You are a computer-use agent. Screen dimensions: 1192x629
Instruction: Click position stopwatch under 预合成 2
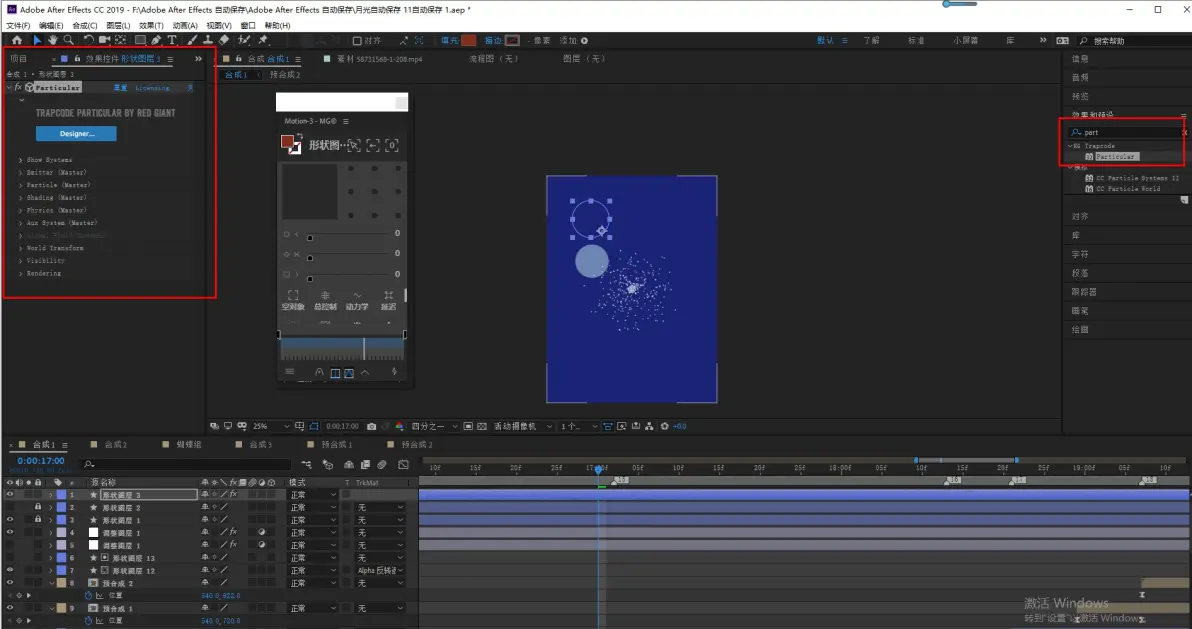(x=88, y=596)
